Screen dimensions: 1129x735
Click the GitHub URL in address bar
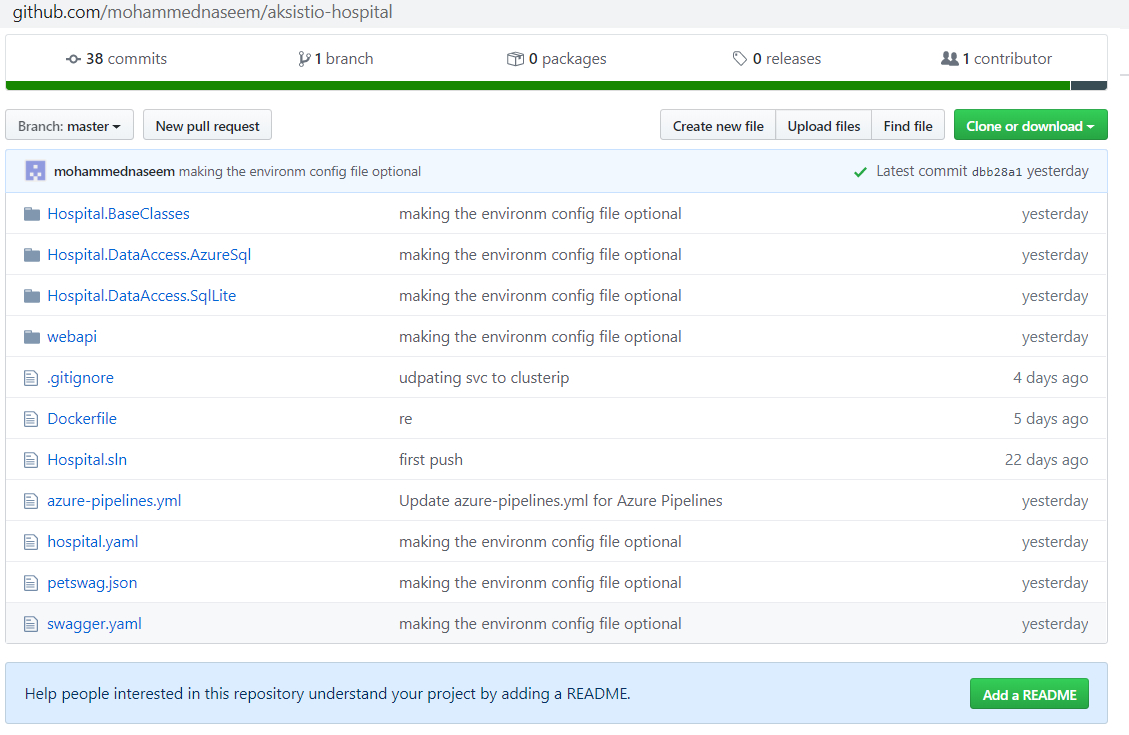202,12
